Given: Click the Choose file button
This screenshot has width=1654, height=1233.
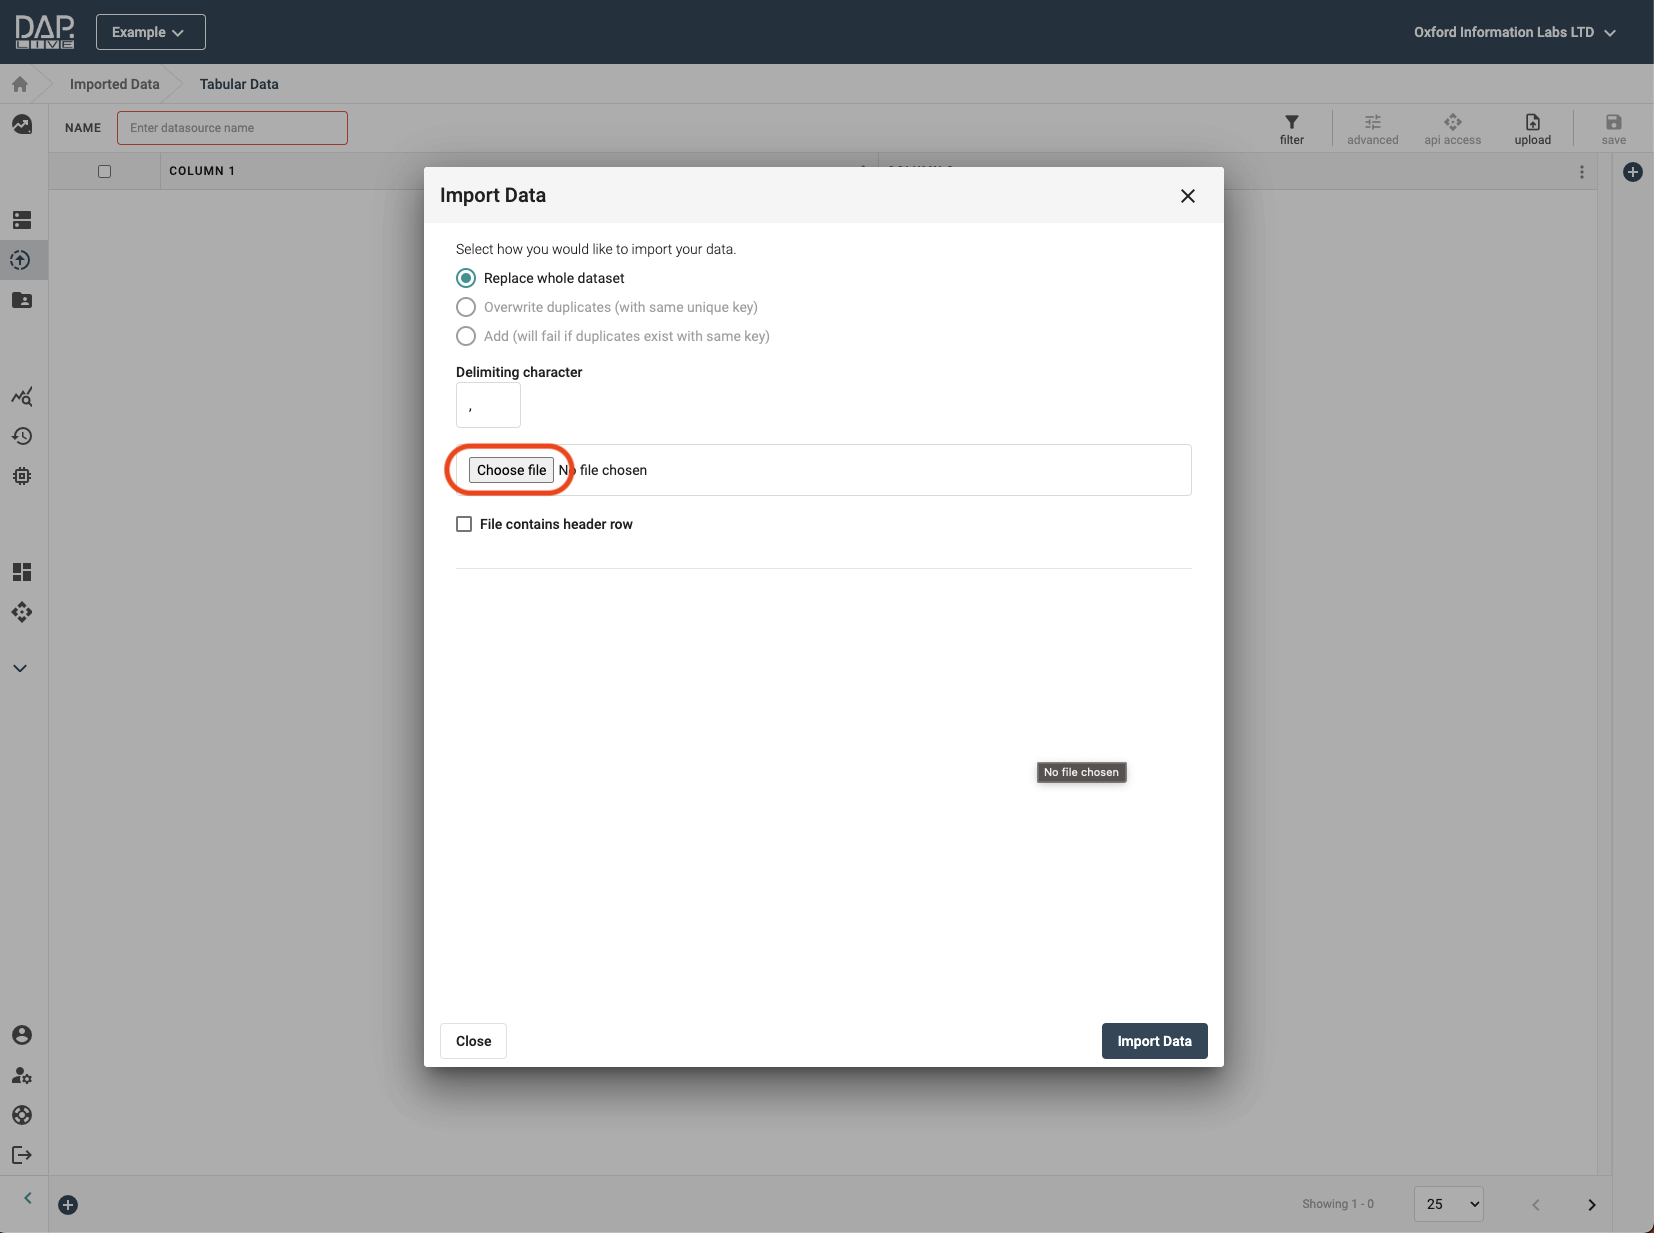Looking at the screenshot, I should pos(511,470).
